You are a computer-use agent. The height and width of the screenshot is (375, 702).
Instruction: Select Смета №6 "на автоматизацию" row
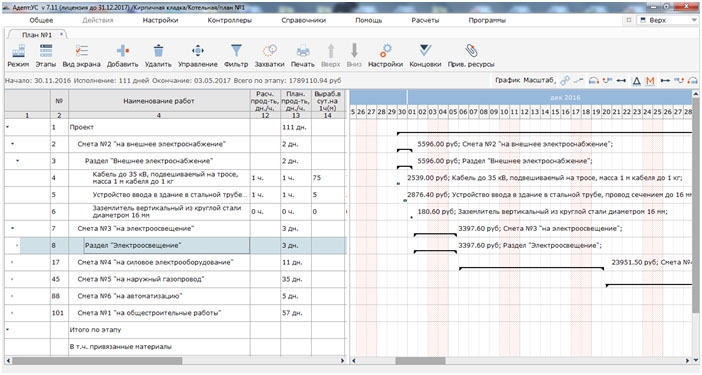(175, 296)
